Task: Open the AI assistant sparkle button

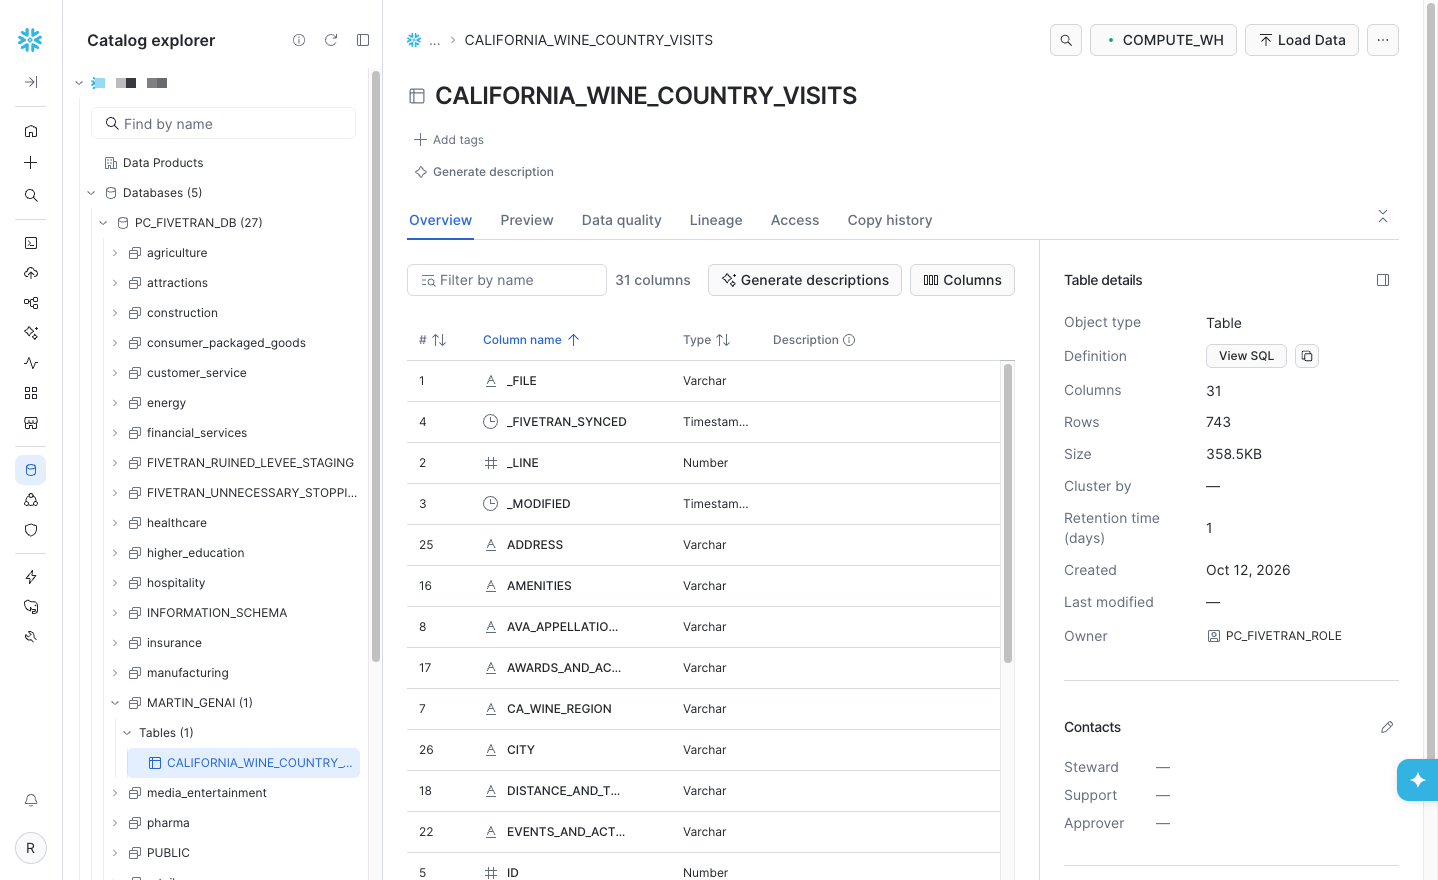Action: click(1418, 780)
